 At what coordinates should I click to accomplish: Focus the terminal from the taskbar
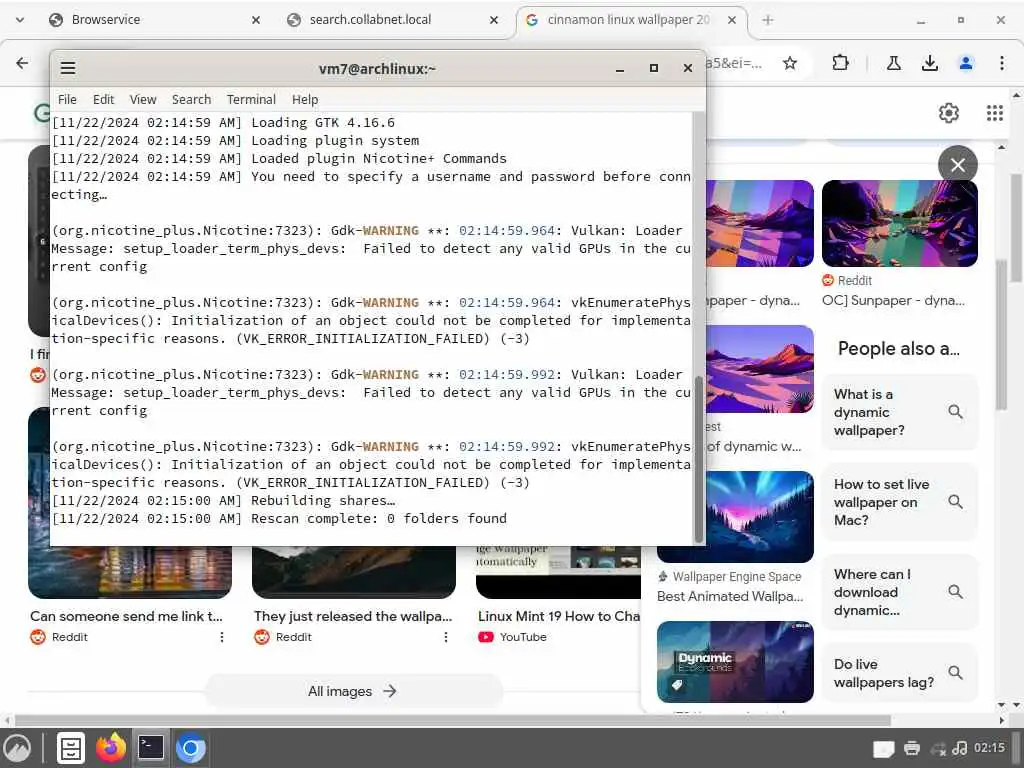tap(151, 748)
